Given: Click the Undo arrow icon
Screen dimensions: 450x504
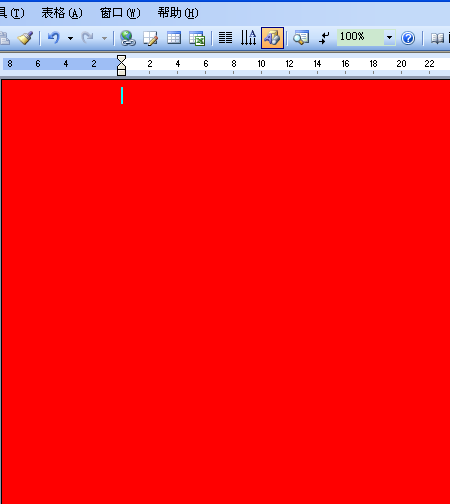Looking at the screenshot, I should point(54,38).
